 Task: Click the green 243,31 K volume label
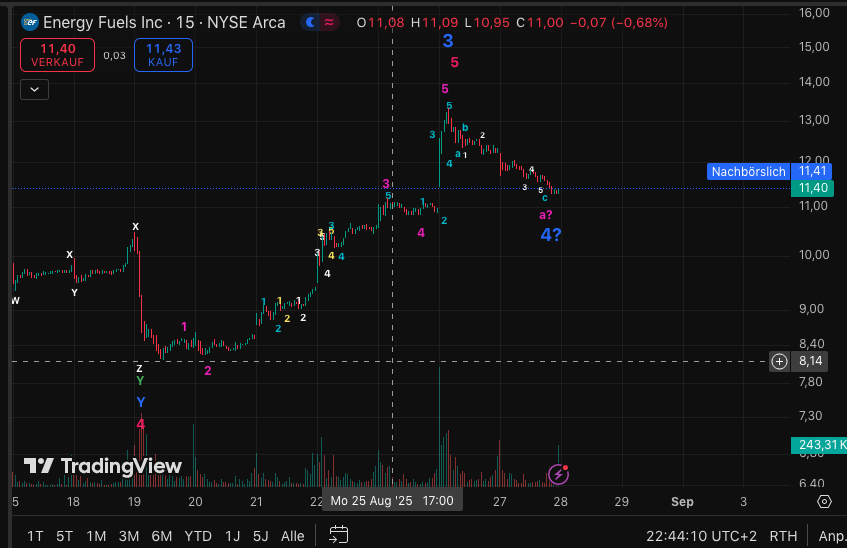click(818, 444)
